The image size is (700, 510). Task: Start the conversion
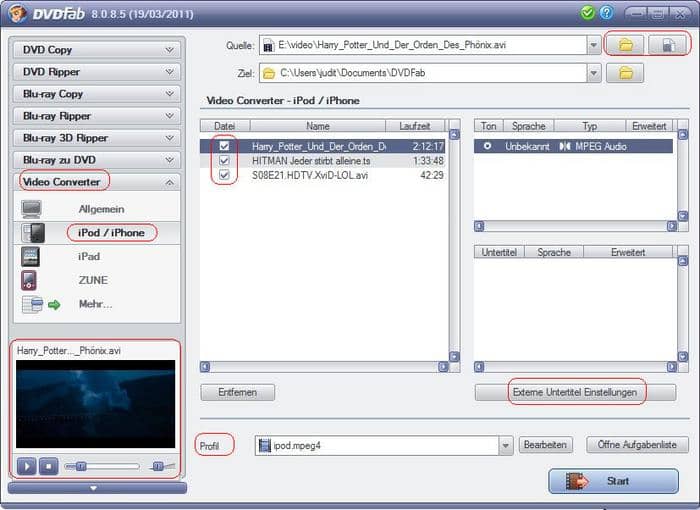click(x=613, y=481)
